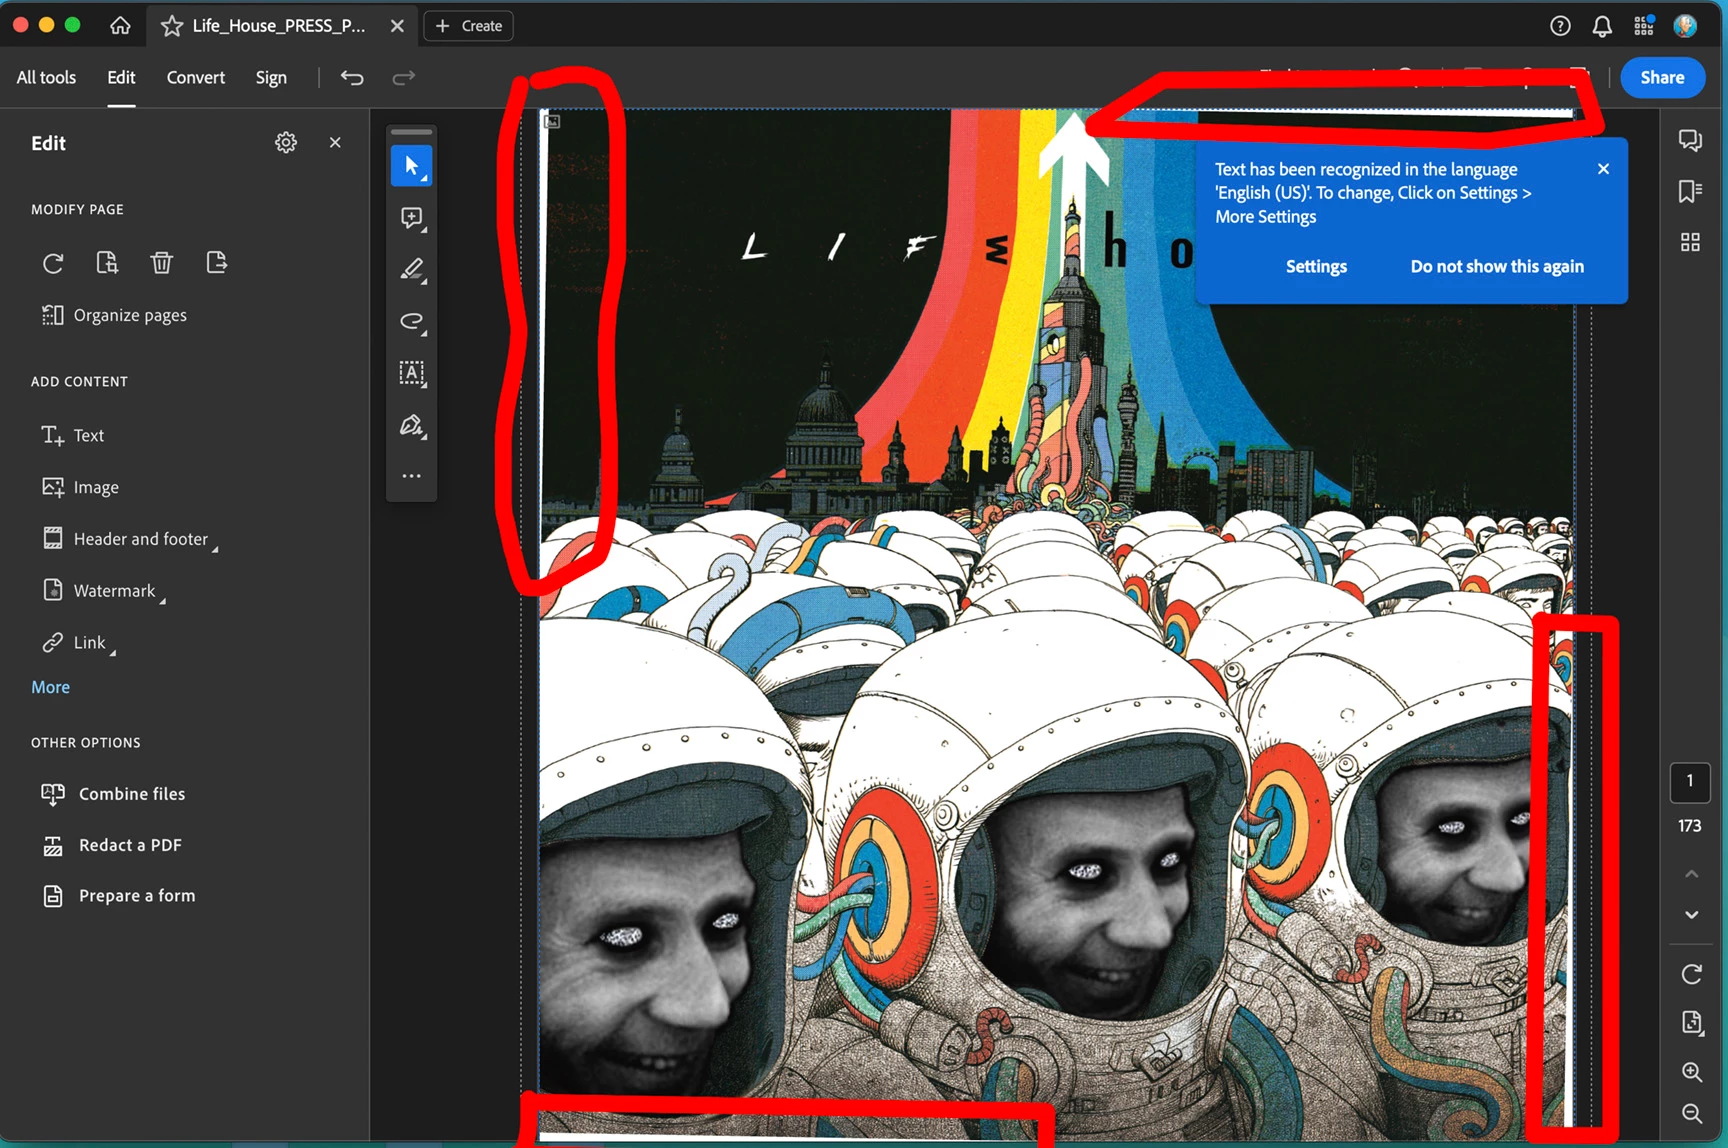The height and width of the screenshot is (1148, 1728).
Task: Open Edit panel settings gear
Action: coord(286,143)
